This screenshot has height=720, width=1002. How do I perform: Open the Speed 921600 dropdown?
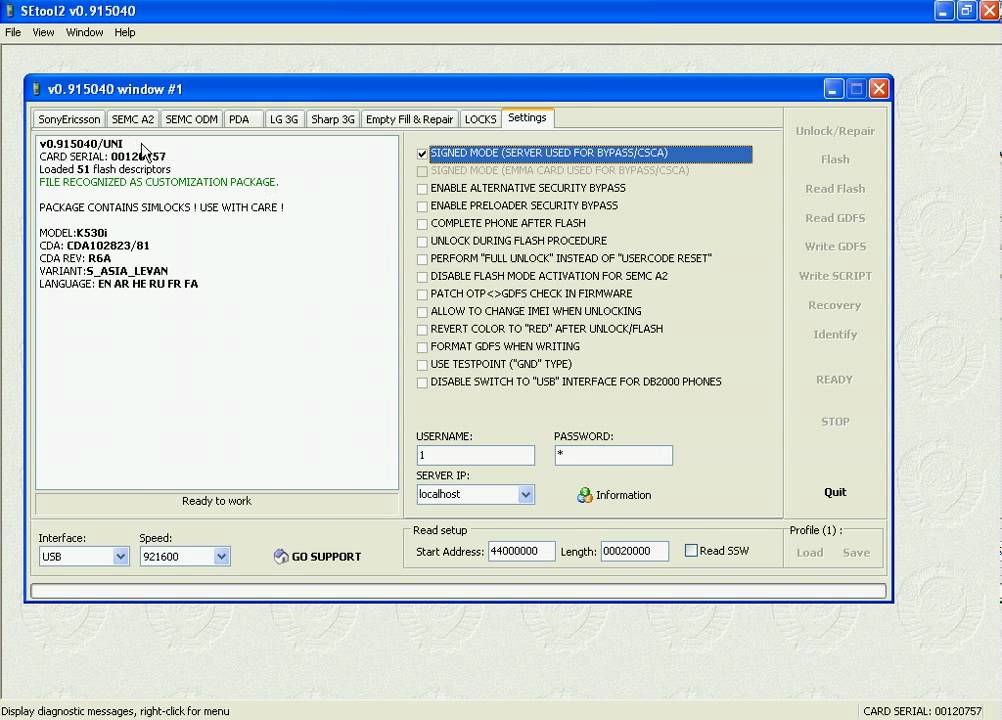pos(221,556)
